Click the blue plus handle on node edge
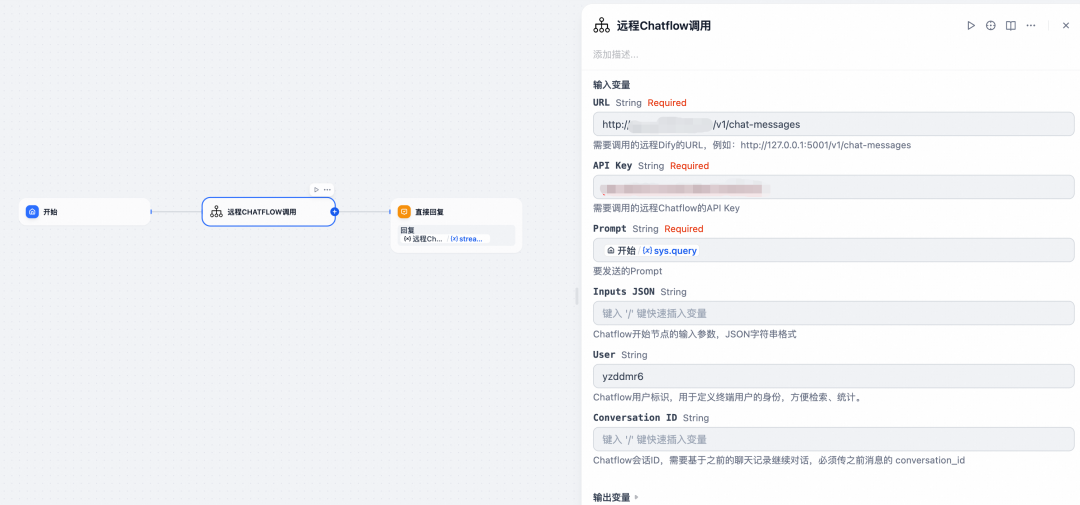The image size is (1080, 505). (335, 212)
